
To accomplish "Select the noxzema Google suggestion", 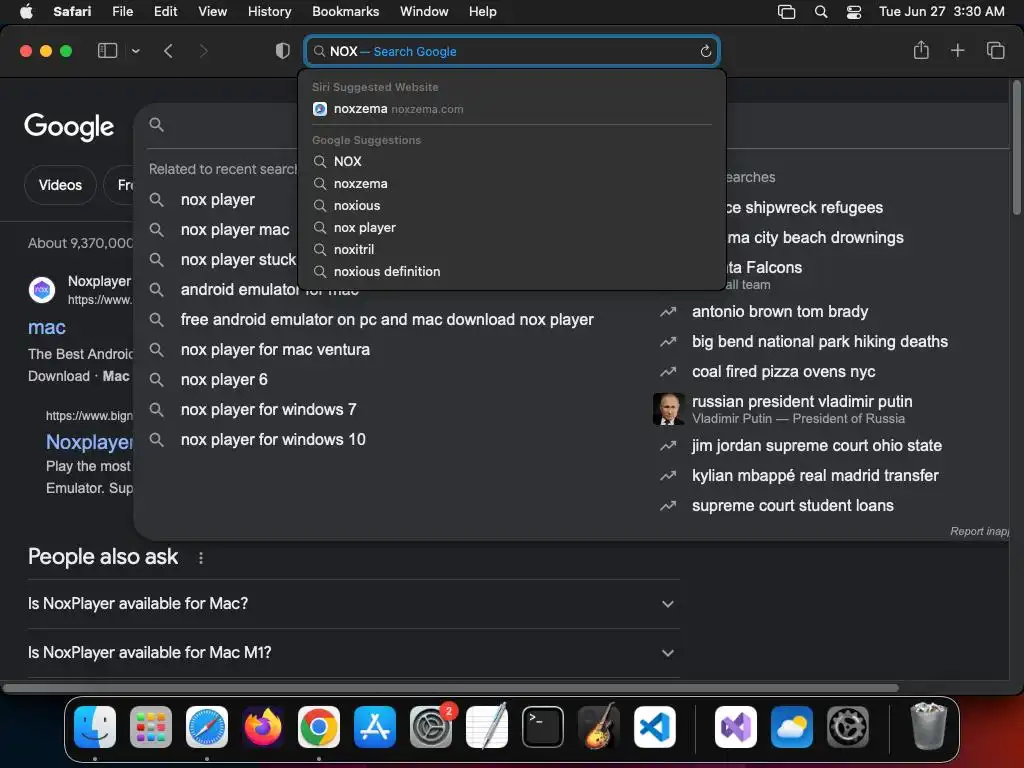I will [512, 184].
